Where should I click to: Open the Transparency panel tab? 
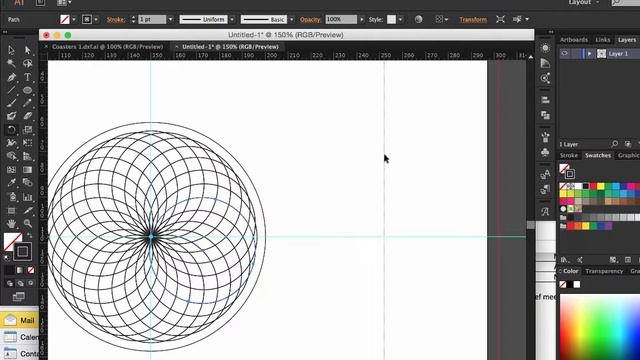coord(604,271)
